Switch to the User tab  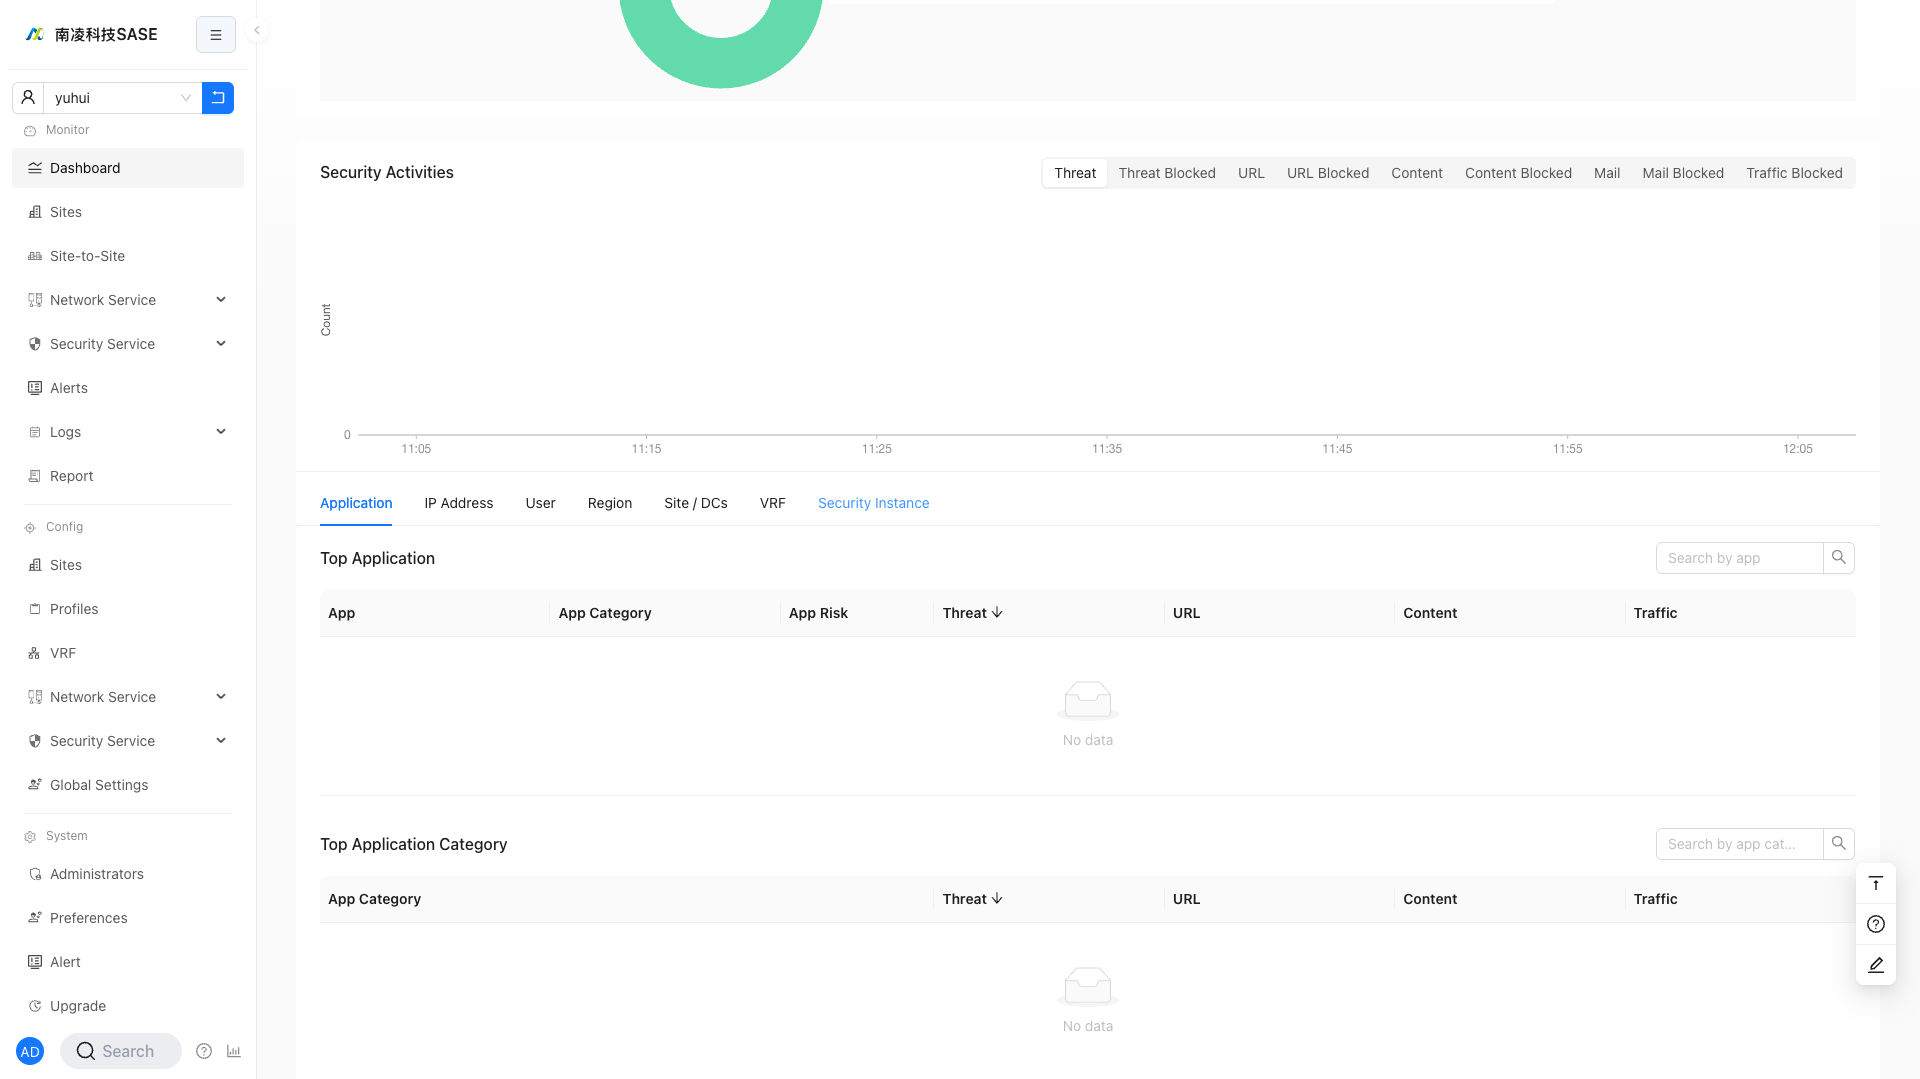(540, 503)
